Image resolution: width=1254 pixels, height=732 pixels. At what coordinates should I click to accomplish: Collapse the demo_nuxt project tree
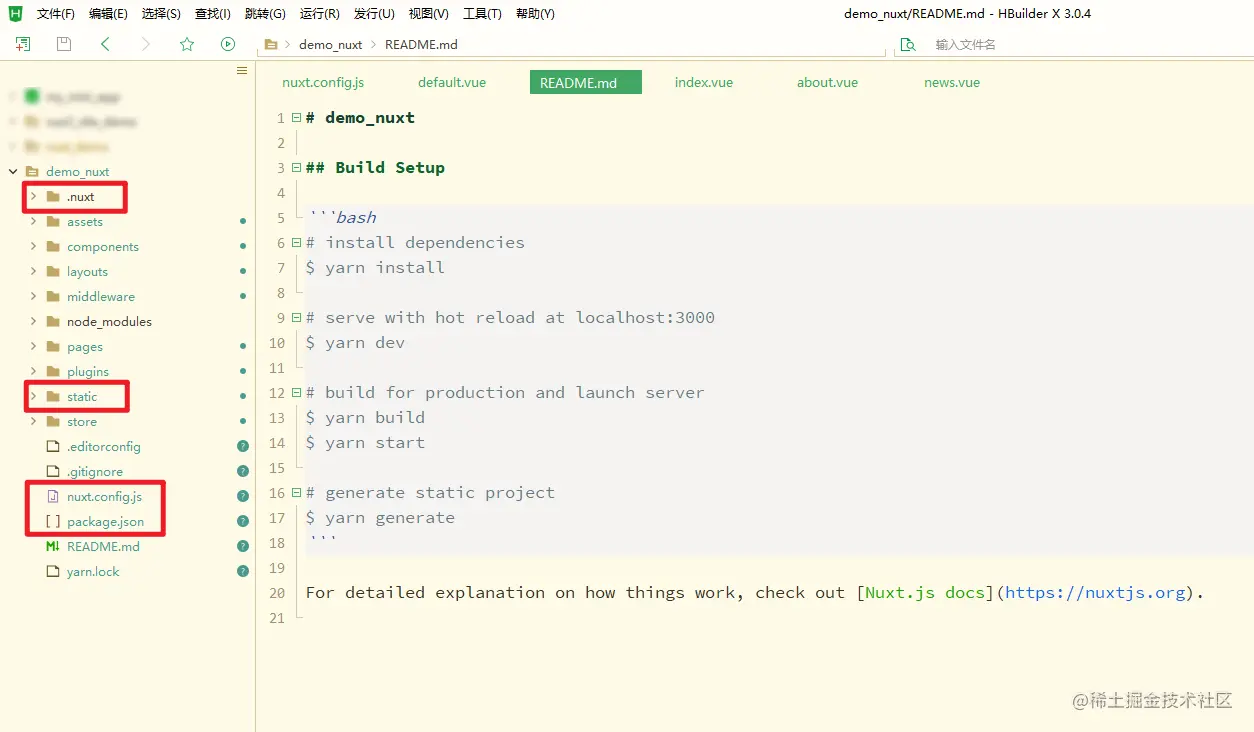pos(12,172)
